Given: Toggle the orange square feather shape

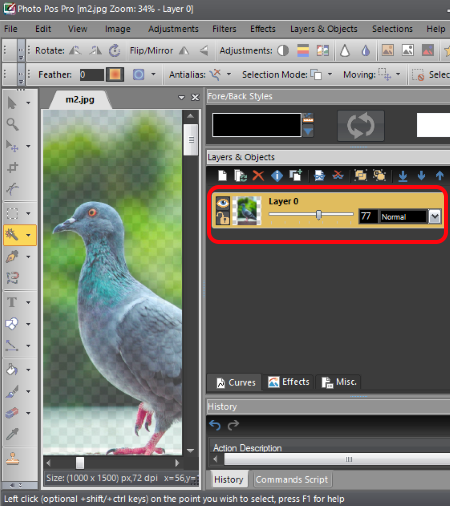Looking at the screenshot, I should tap(115, 74).
